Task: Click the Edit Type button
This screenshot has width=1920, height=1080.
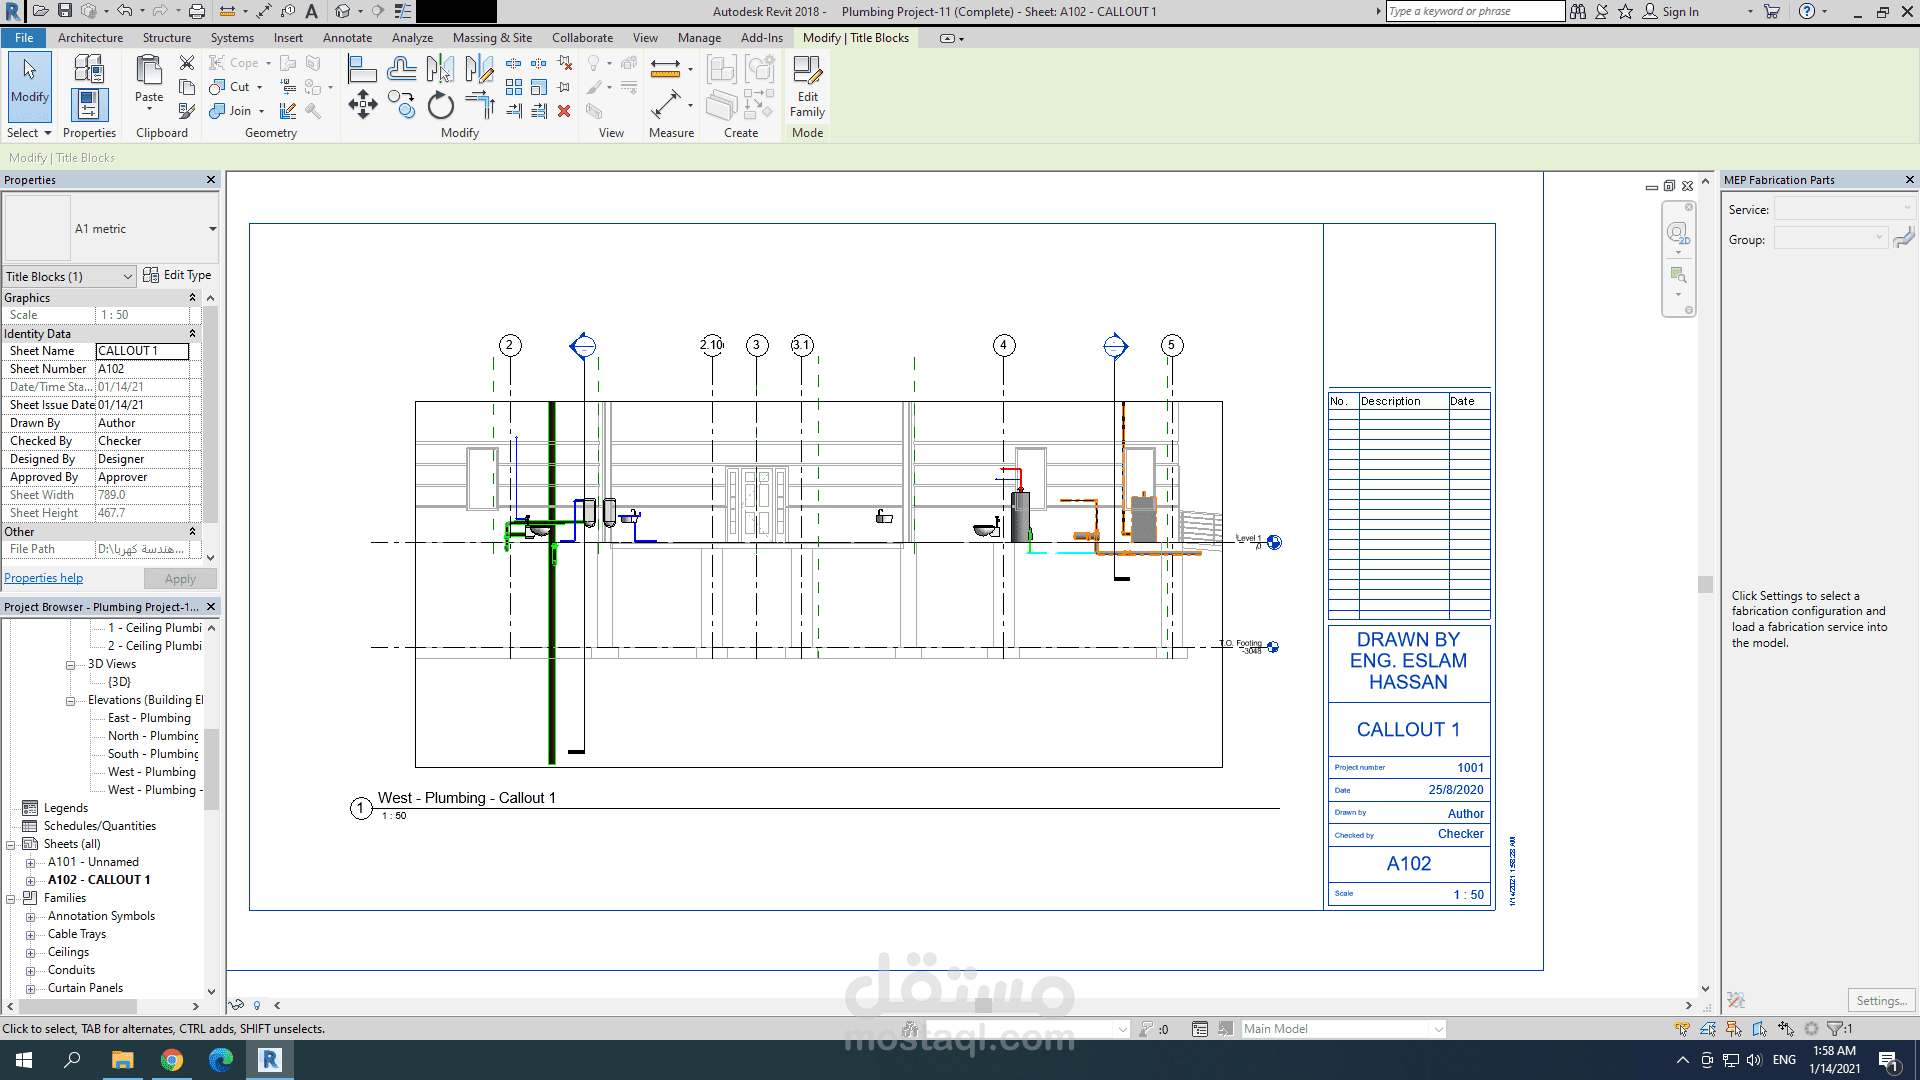Action: 177,275
